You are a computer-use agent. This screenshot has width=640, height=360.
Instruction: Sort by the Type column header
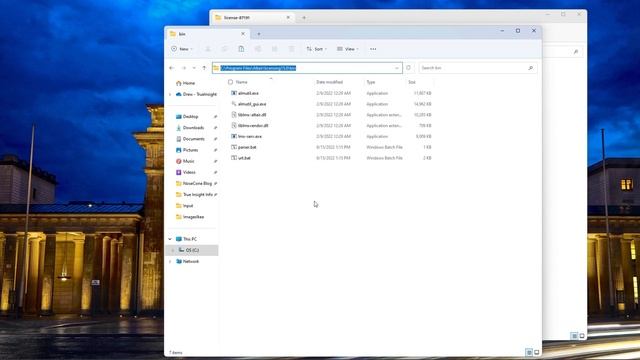pos(371,82)
